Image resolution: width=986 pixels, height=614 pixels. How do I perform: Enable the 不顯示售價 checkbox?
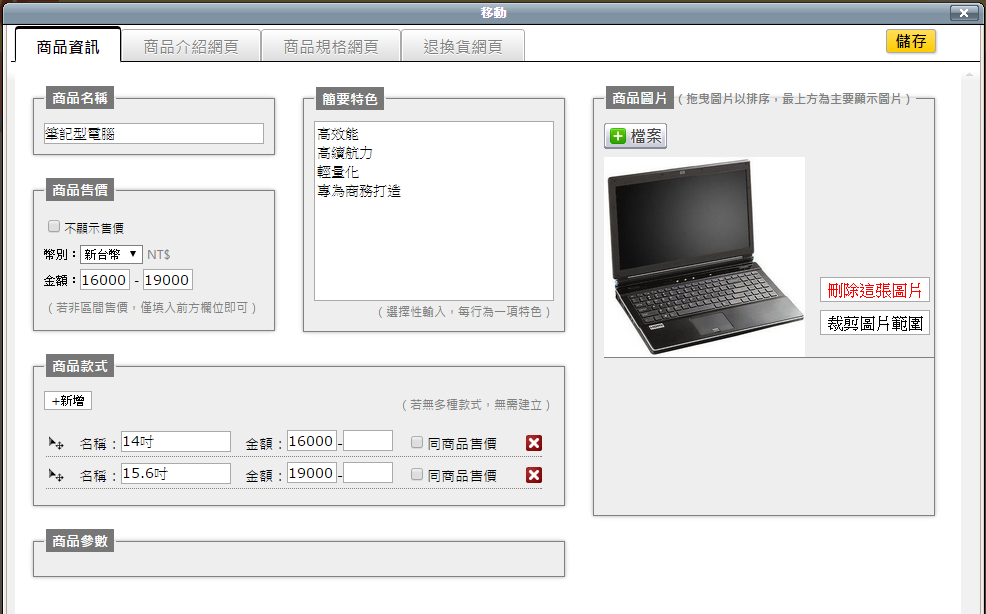(x=54, y=227)
